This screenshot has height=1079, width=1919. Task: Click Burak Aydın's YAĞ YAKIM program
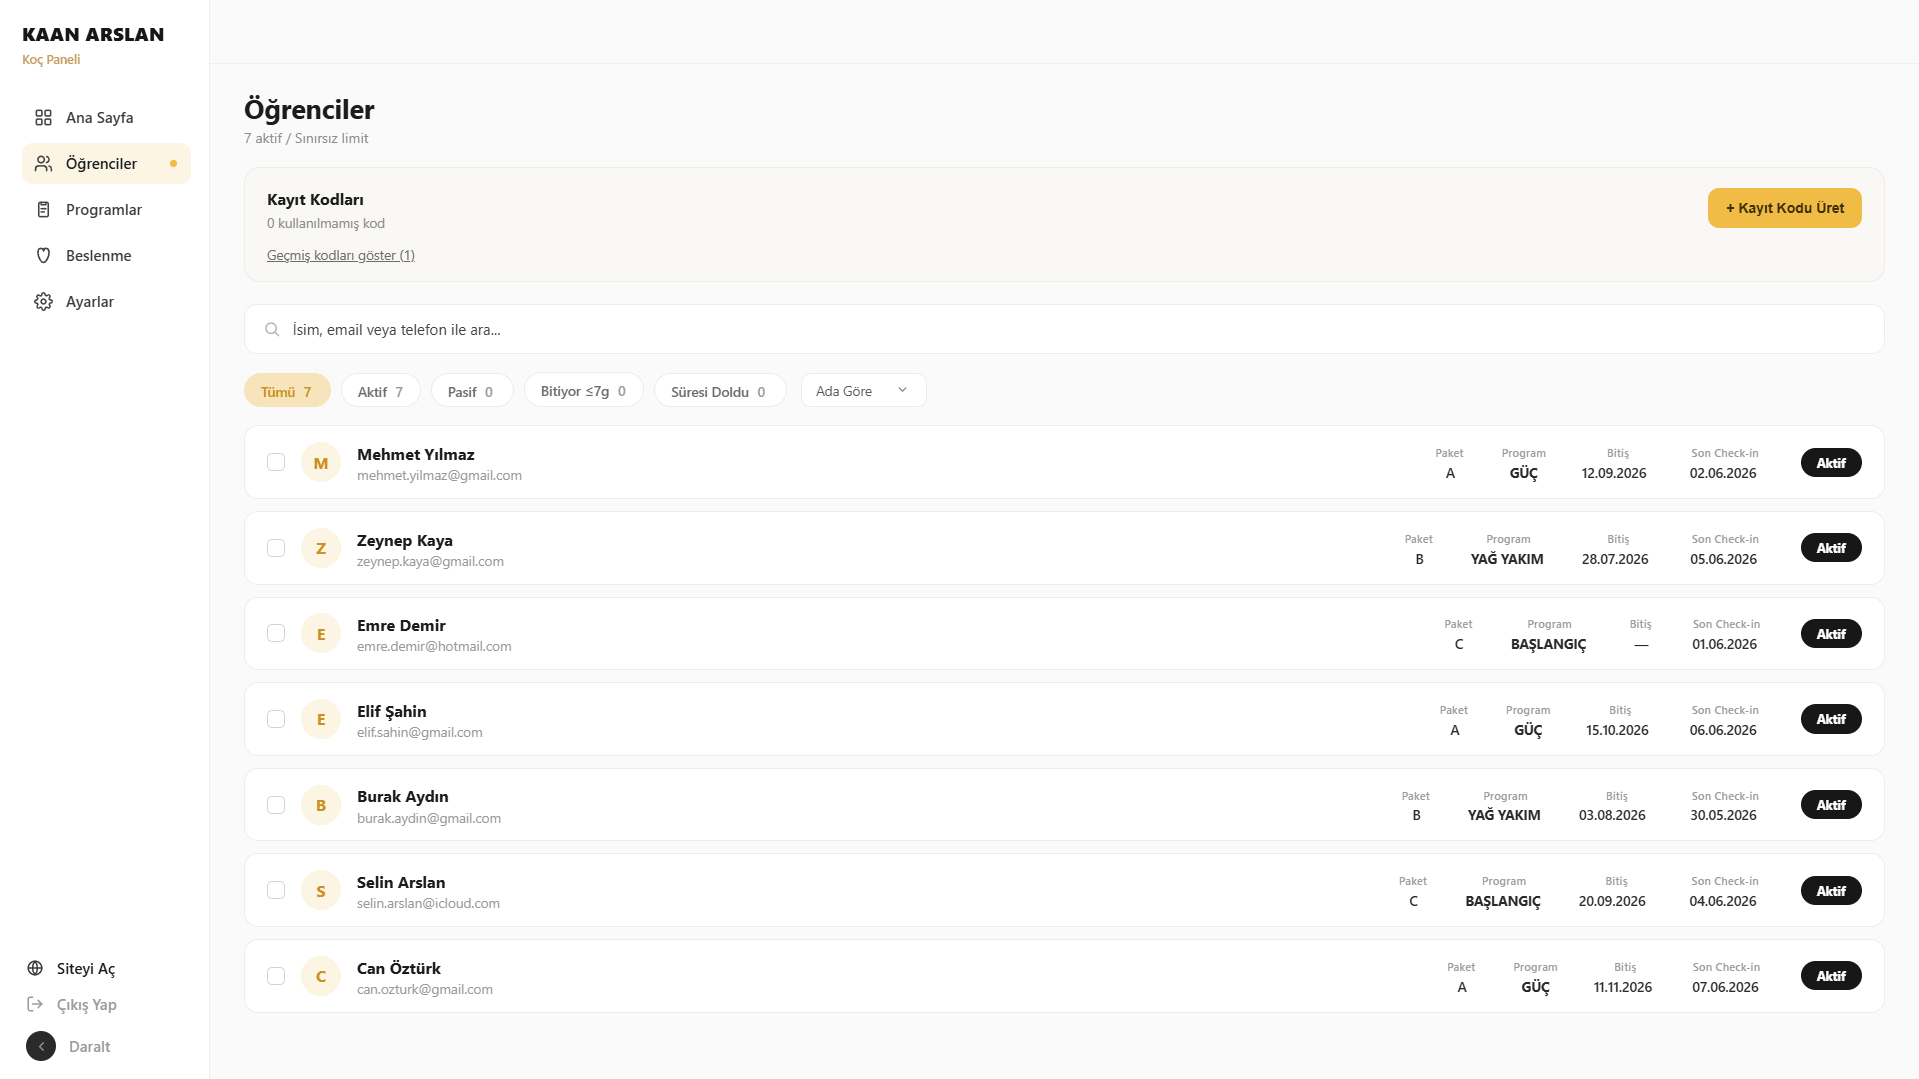pos(1504,815)
